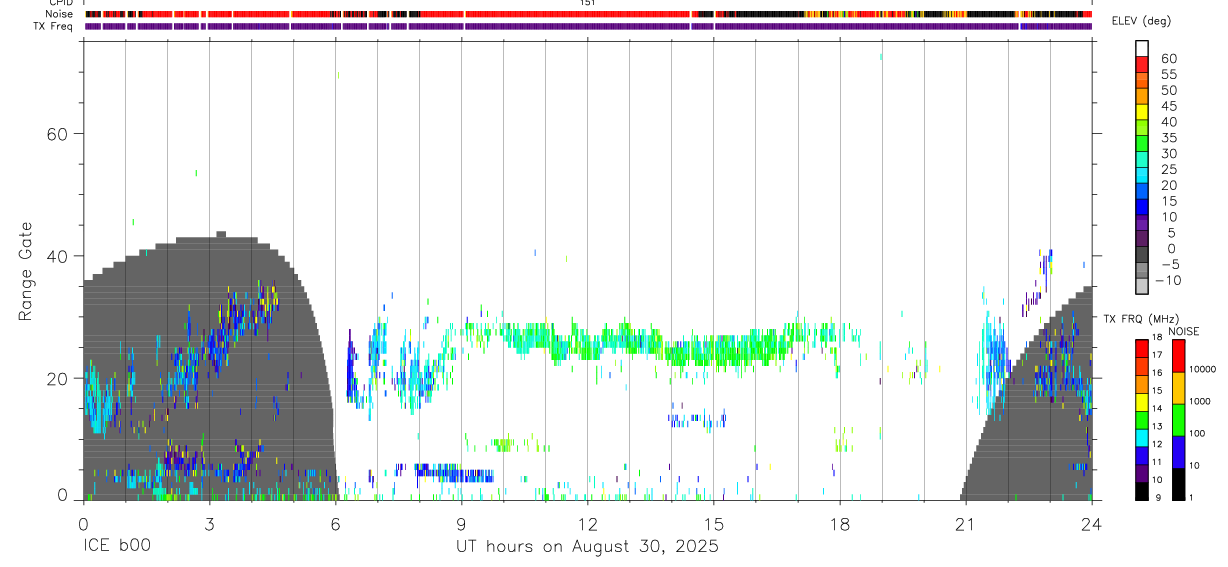Click the cyan ELEV swatch between 20 and 25

coord(1142,175)
